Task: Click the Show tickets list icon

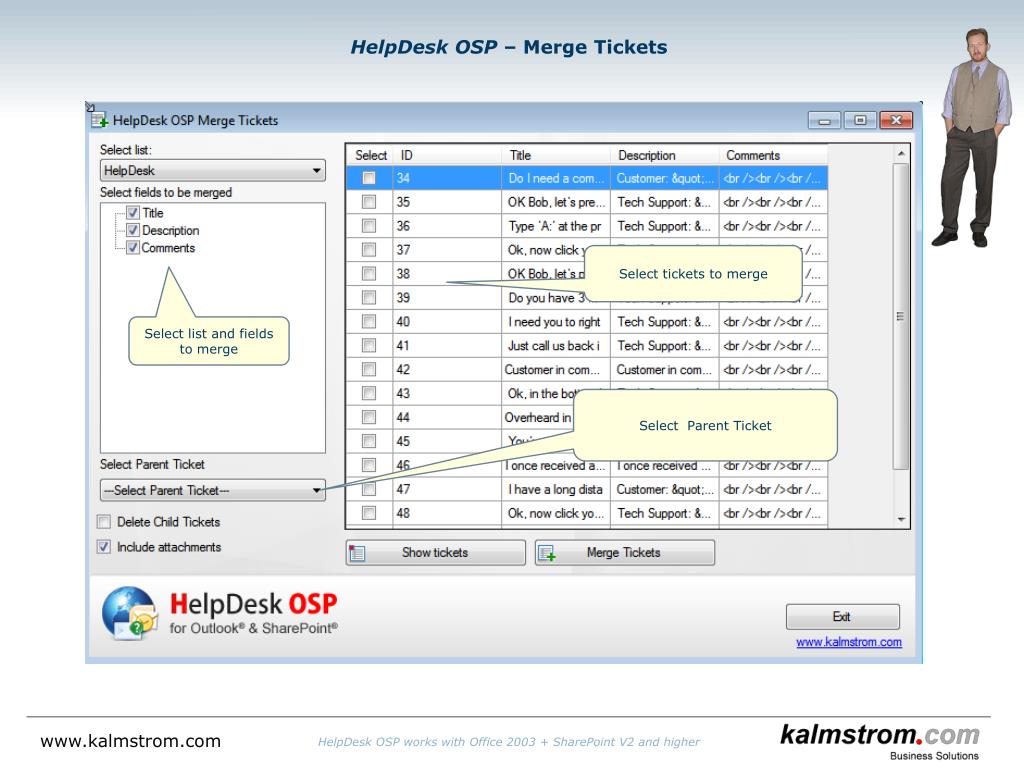Action: point(357,553)
